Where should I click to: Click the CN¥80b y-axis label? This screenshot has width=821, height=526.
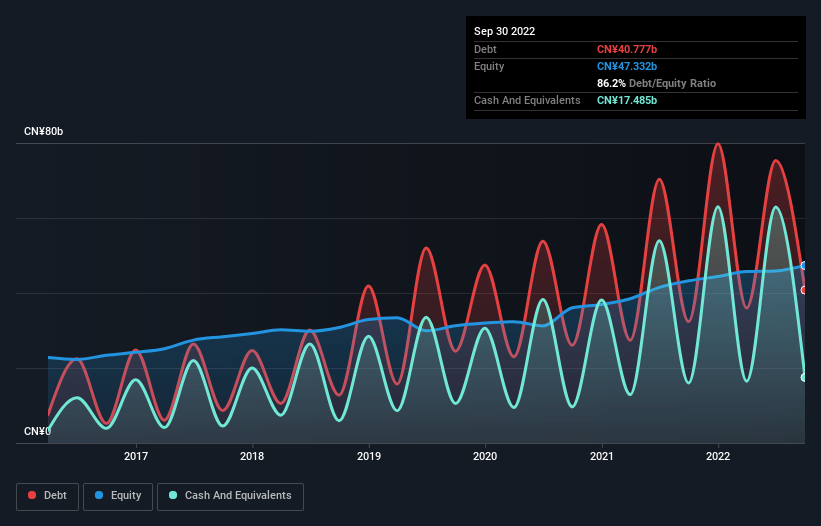[x=43, y=131]
